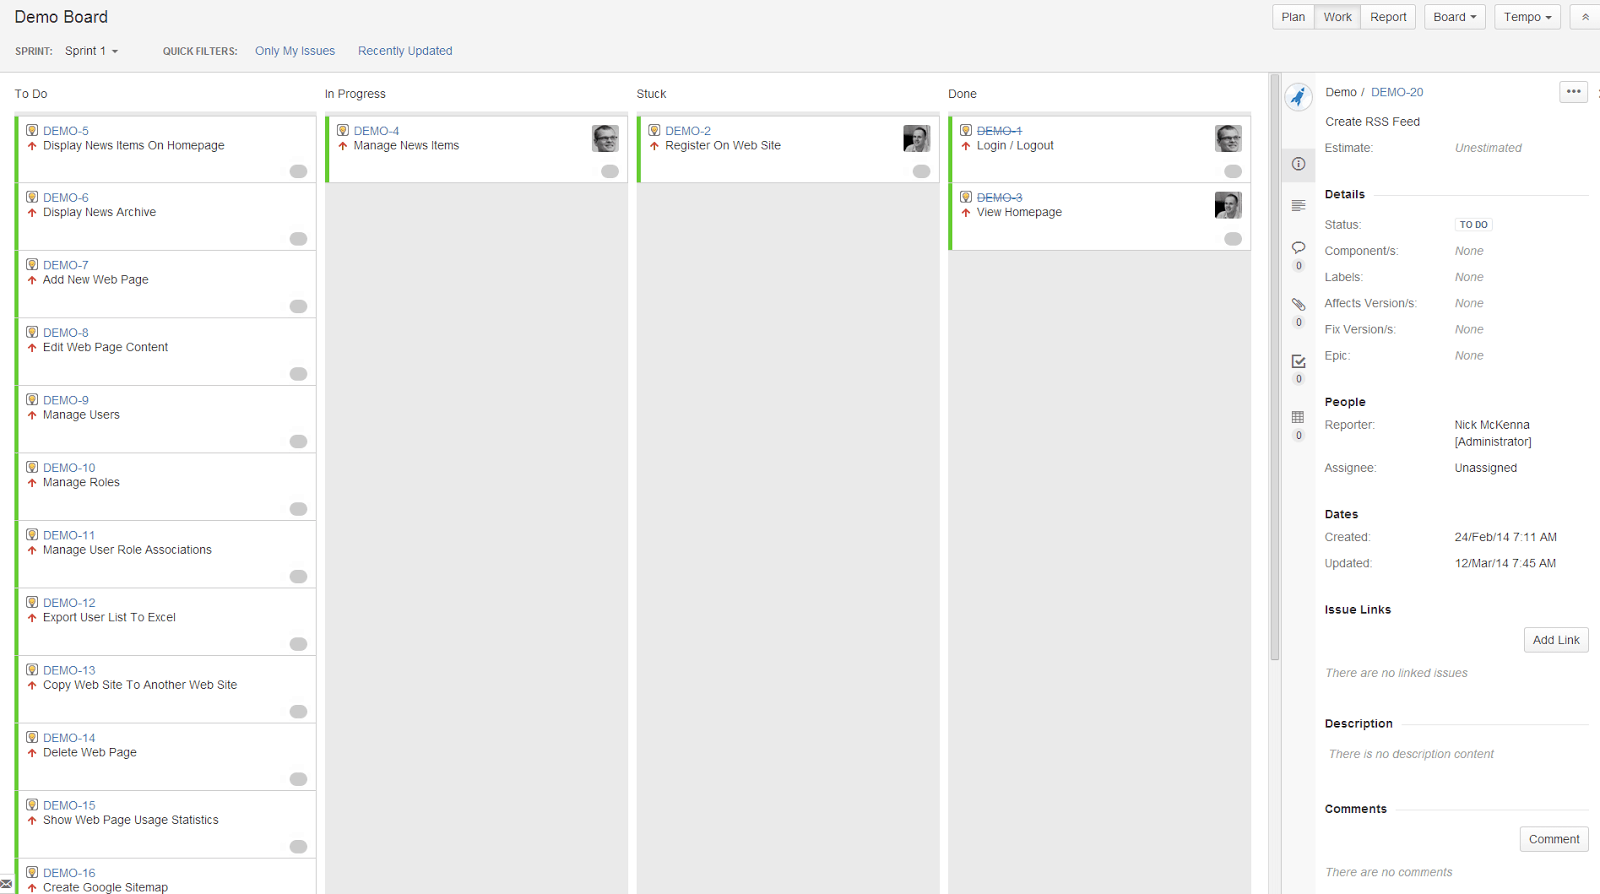Open the comments speech bubble icon

coord(1298,248)
